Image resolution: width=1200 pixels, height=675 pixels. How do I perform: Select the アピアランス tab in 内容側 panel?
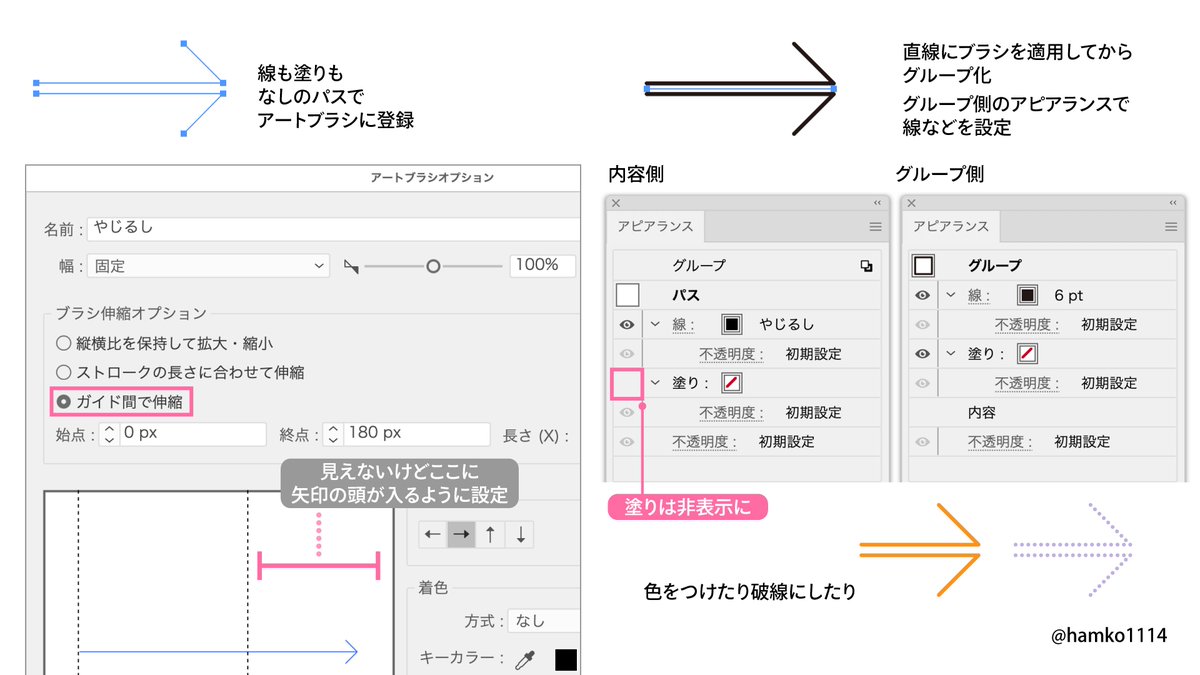(655, 227)
